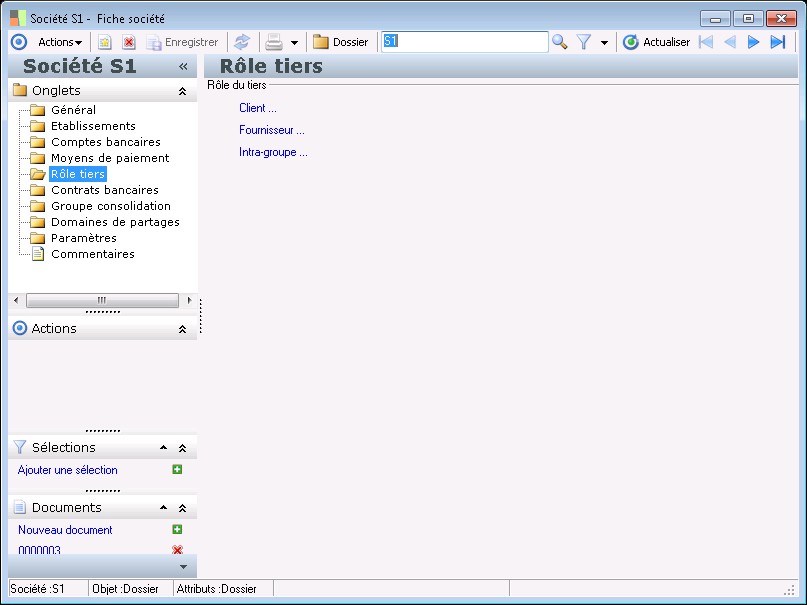The height and width of the screenshot is (605, 807).
Task: Click the printer icon
Action: pyautogui.click(x=274, y=42)
